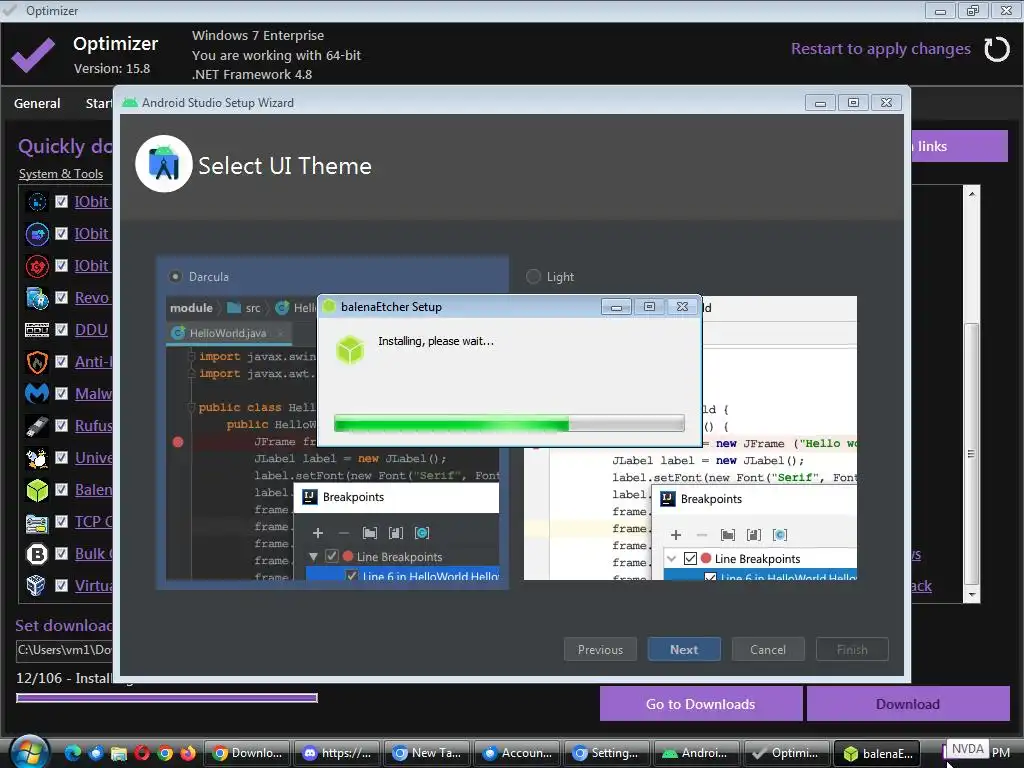The width and height of the screenshot is (1024, 768).
Task: Click the Malwarebytes blue icon
Action: click(x=37, y=394)
